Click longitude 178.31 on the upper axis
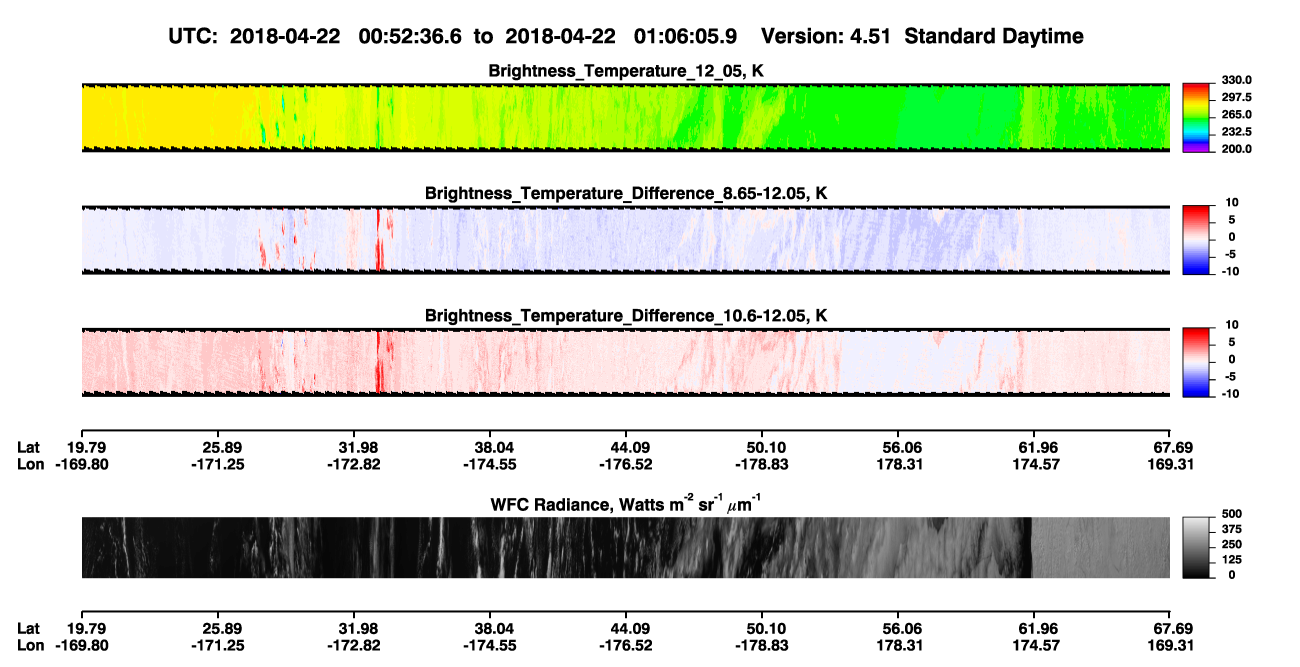Screen dimensions: 1300x667 pos(898,464)
